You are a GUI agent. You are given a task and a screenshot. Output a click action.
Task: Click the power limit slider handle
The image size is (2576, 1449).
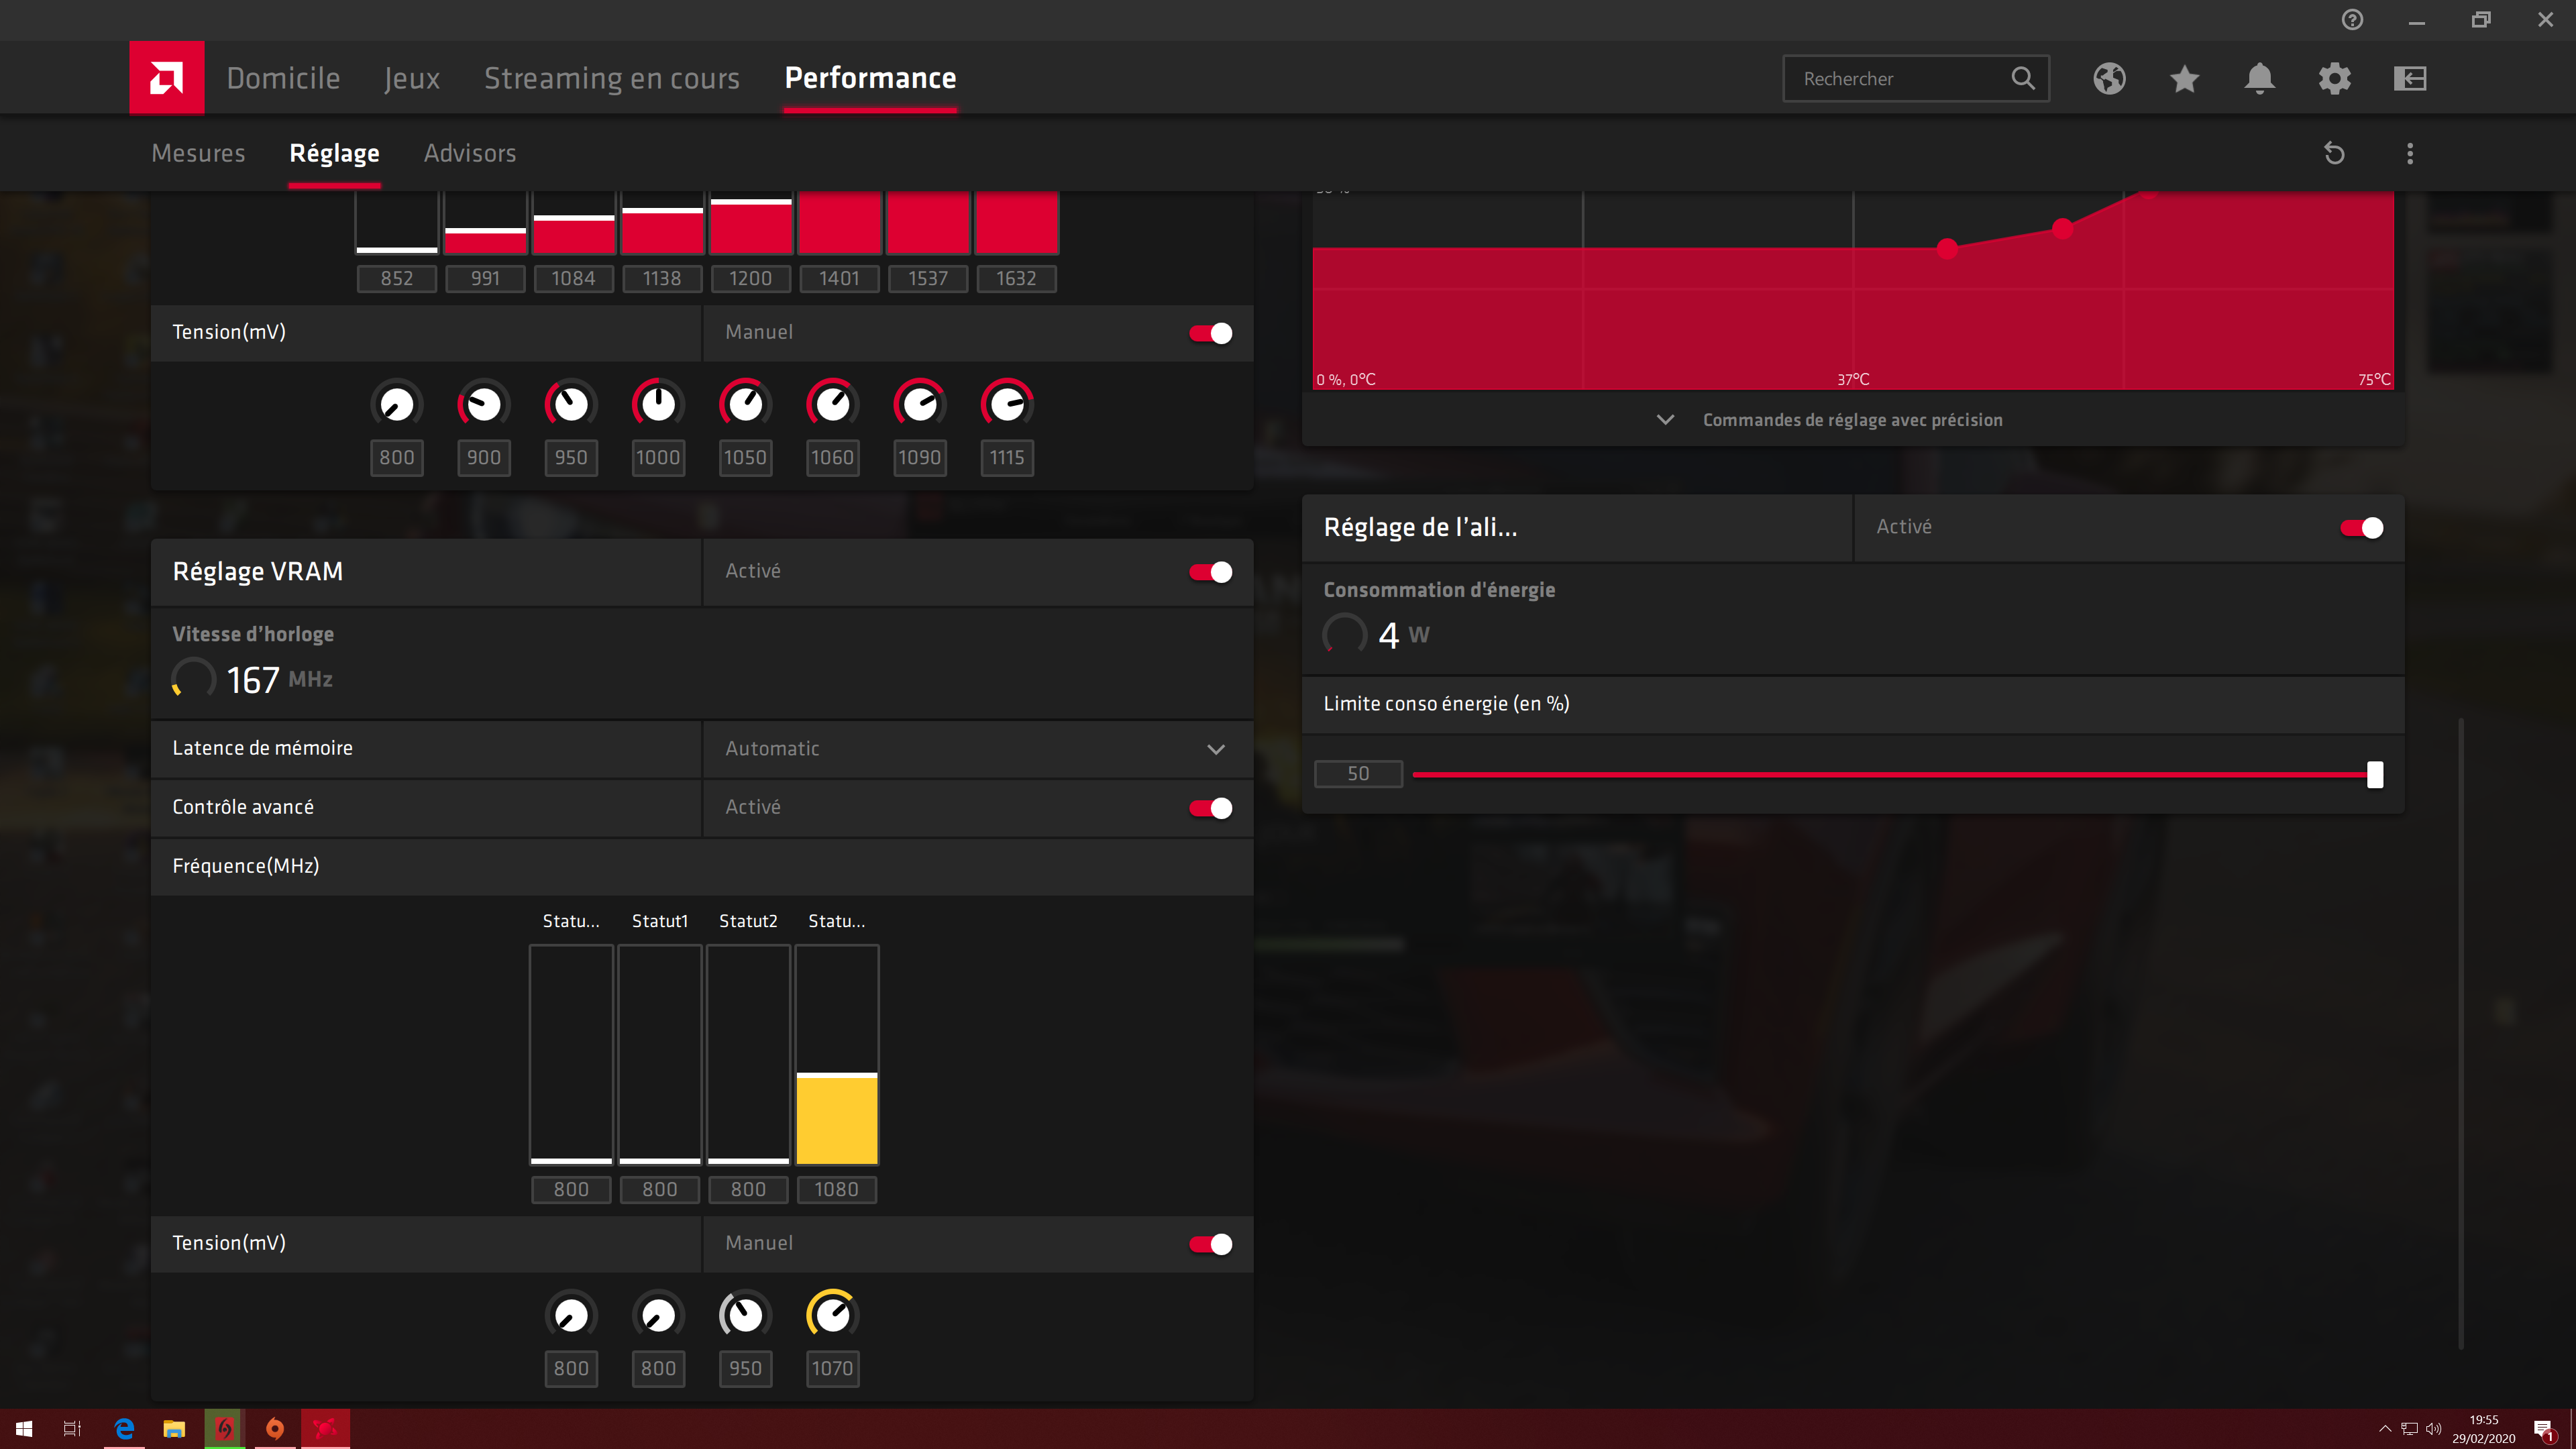(2374, 774)
